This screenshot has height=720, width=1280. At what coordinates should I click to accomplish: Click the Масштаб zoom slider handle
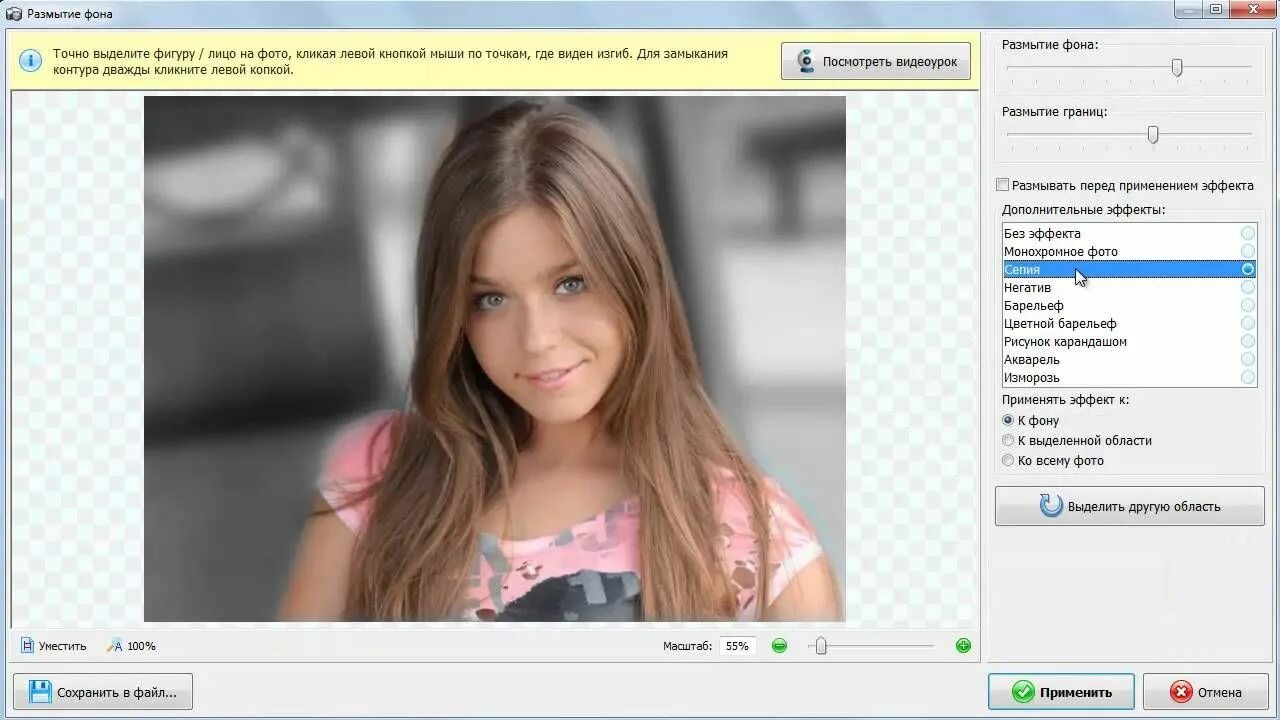821,646
